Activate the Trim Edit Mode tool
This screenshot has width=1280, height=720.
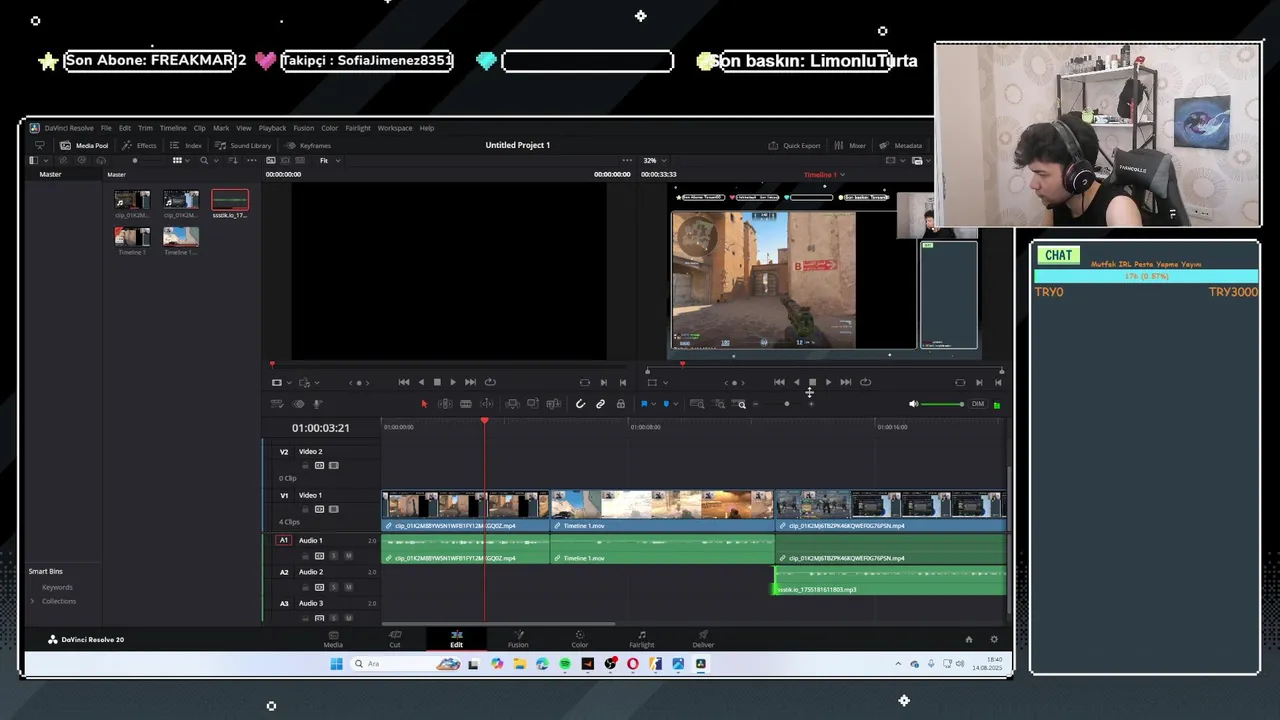445,404
